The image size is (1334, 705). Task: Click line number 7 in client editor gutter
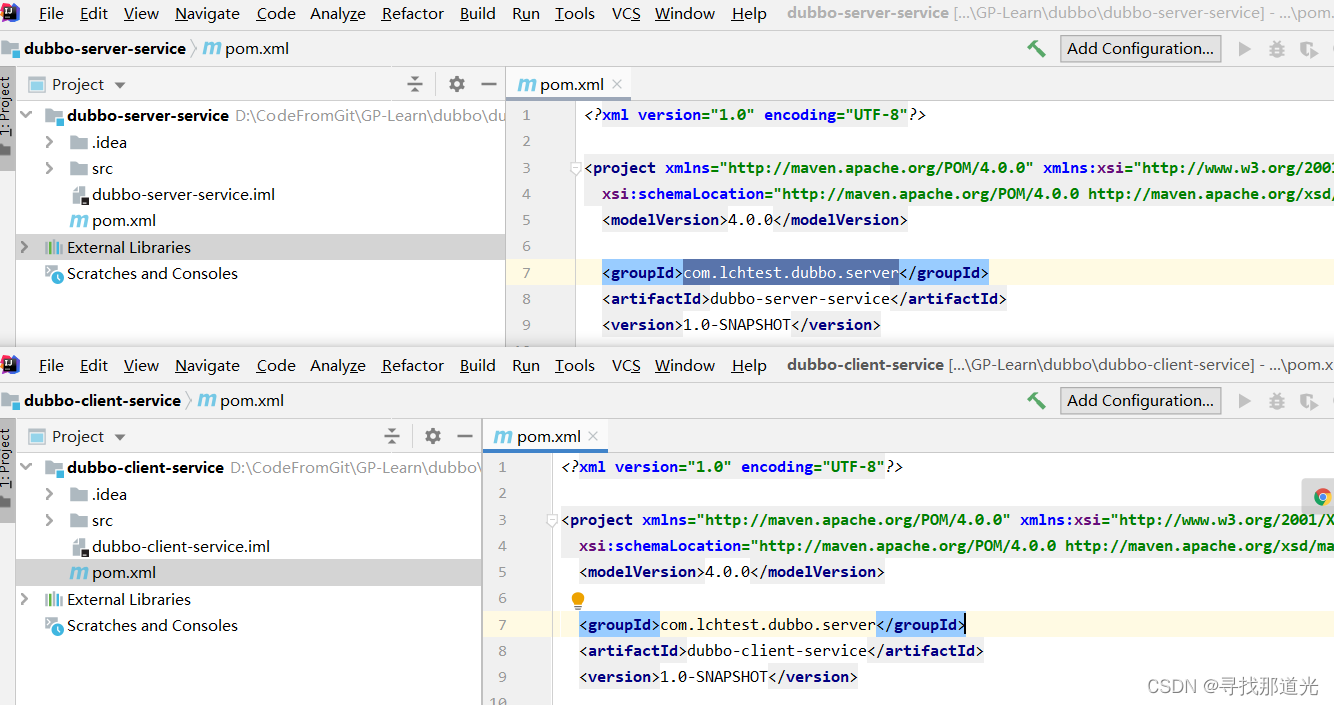[x=502, y=625]
